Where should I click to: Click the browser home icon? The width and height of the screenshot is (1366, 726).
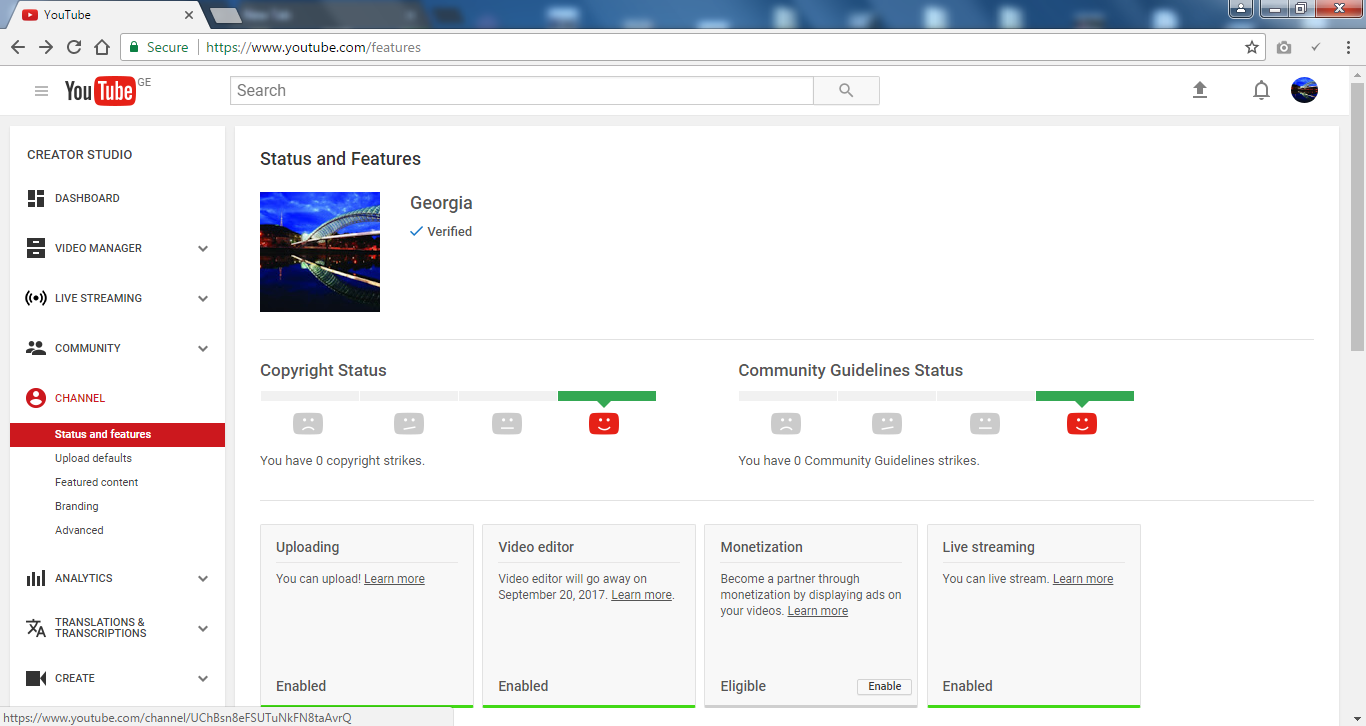[102, 47]
